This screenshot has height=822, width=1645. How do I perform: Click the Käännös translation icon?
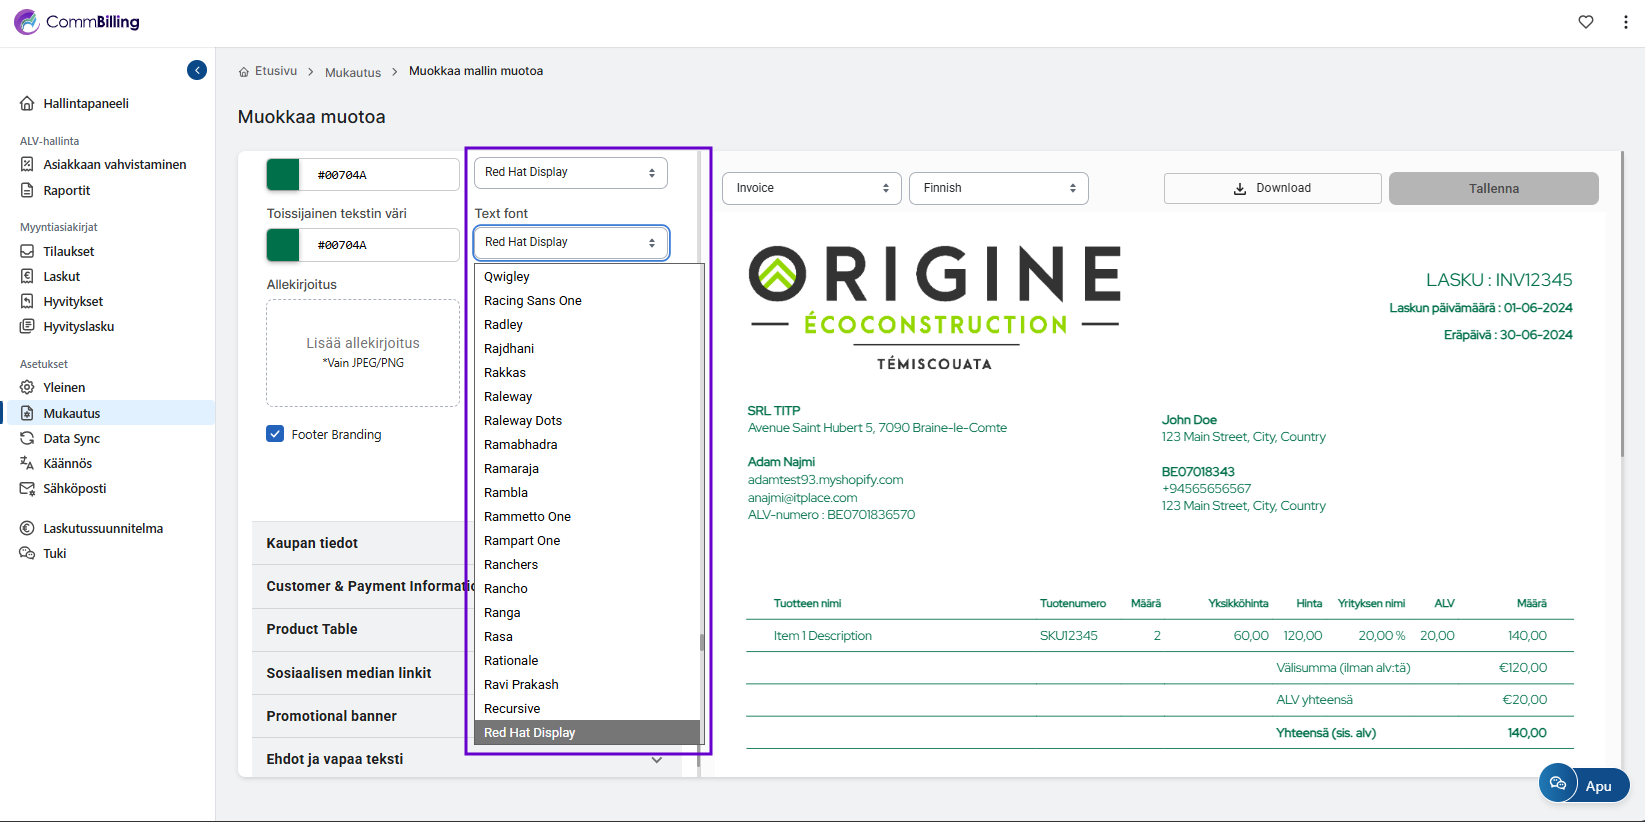[27, 463]
